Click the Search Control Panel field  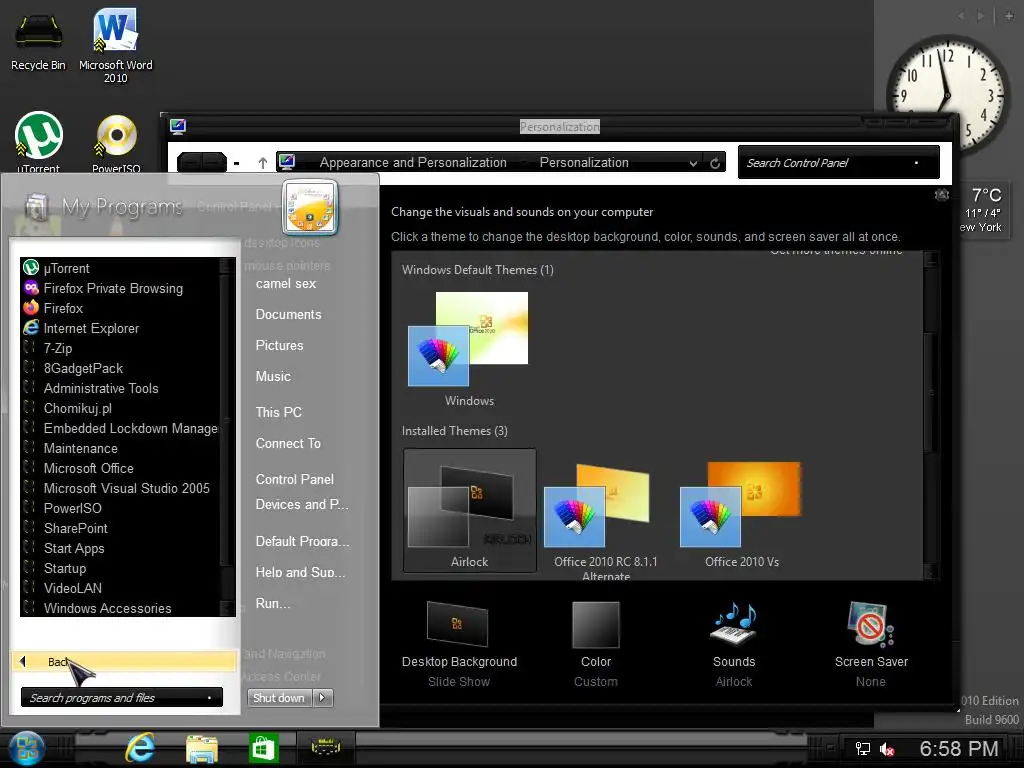pos(839,163)
